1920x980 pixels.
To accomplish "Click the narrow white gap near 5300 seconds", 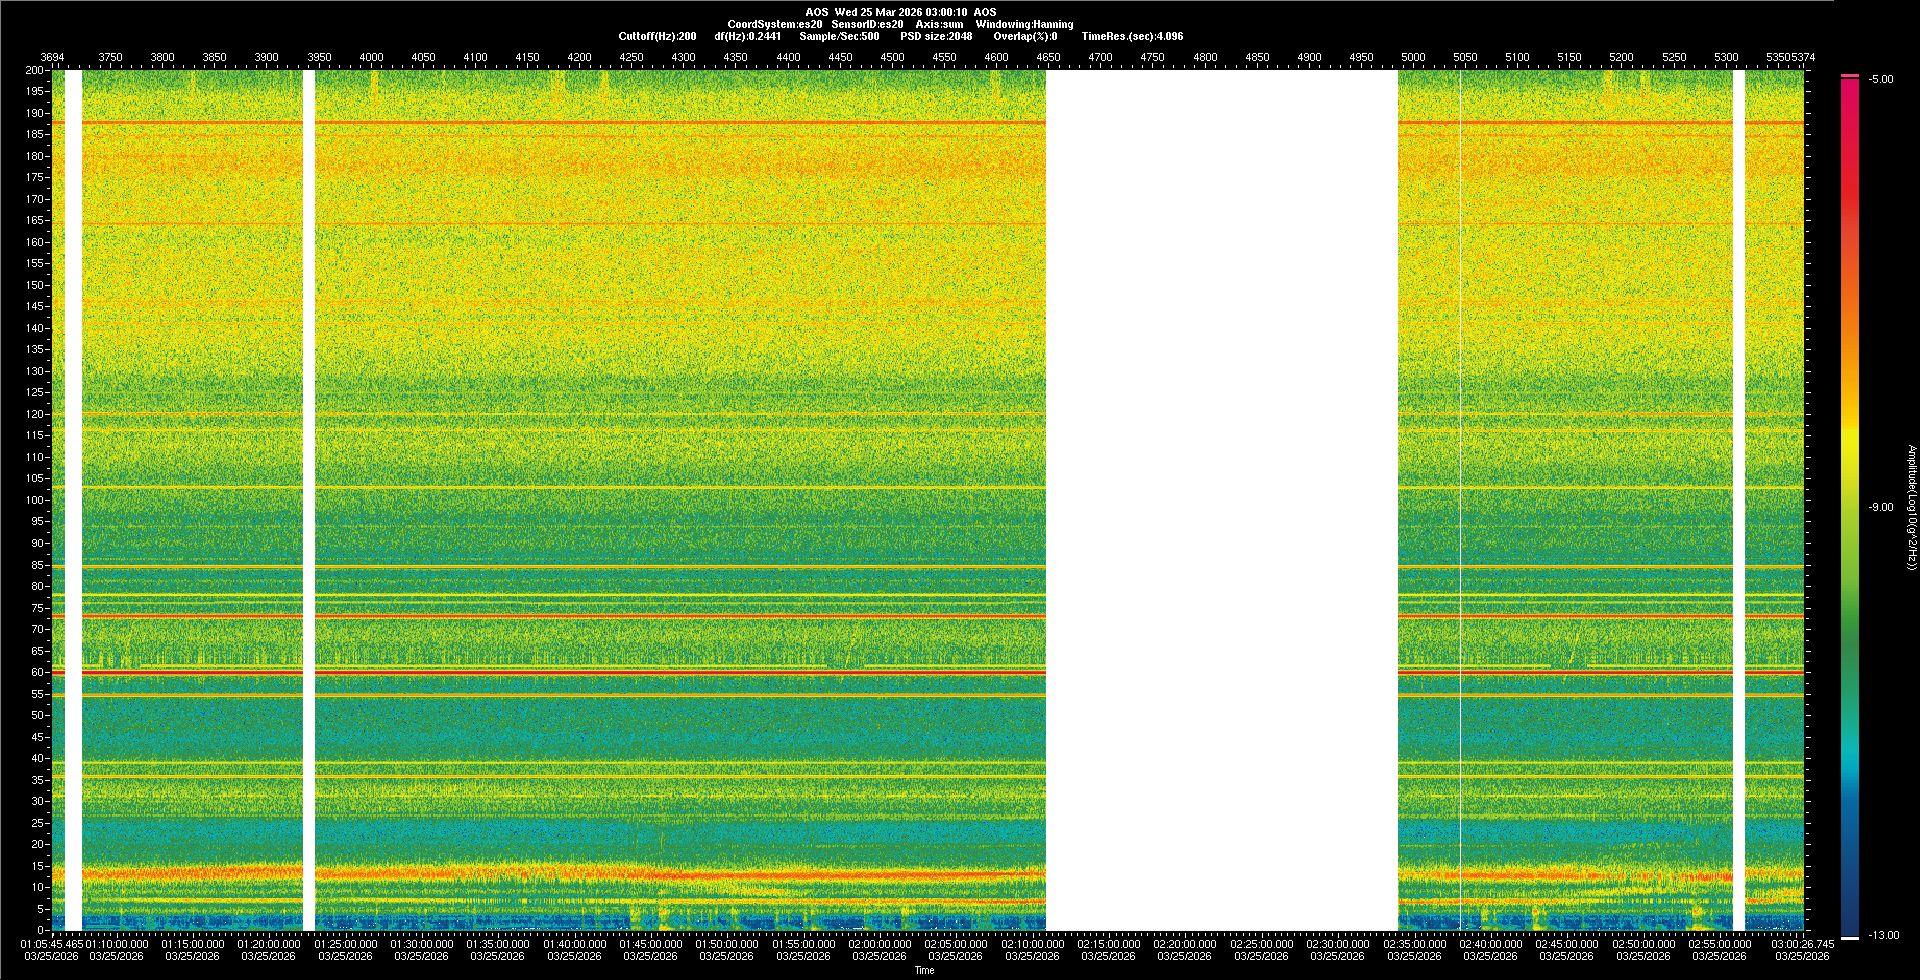I will point(1739,500).
